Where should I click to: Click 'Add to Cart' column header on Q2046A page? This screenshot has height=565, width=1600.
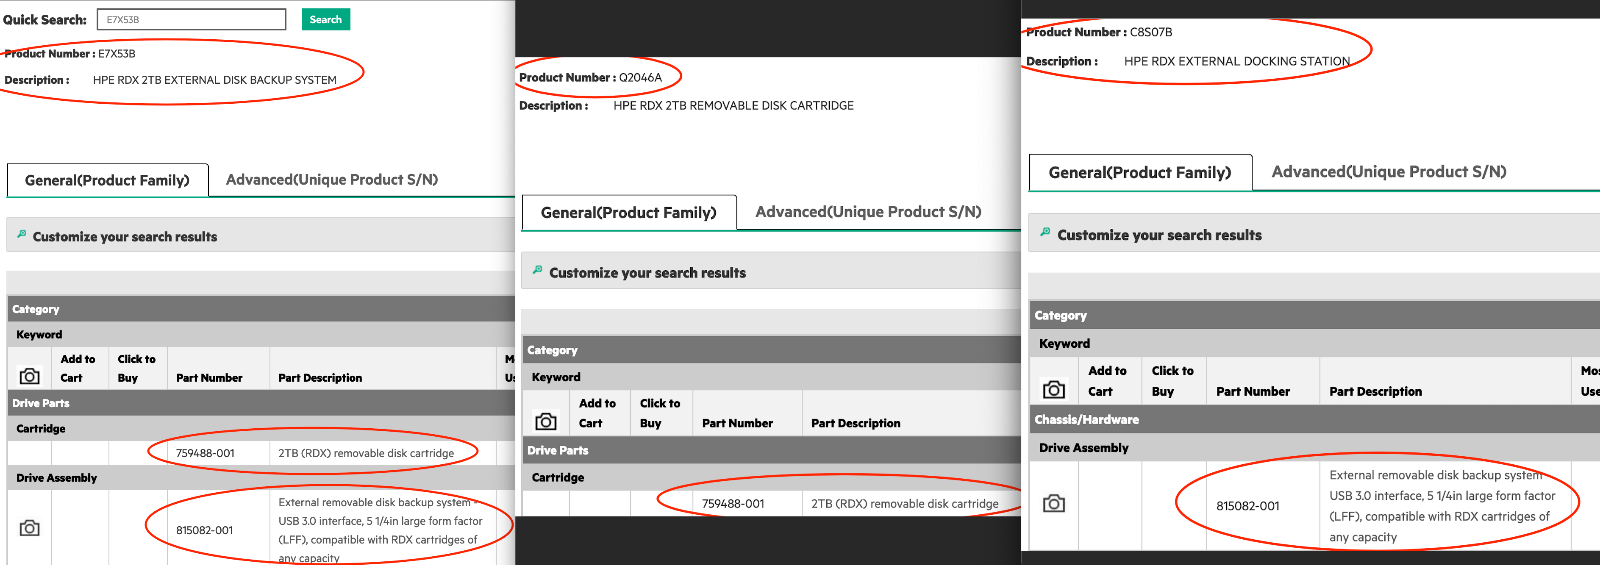597,413
